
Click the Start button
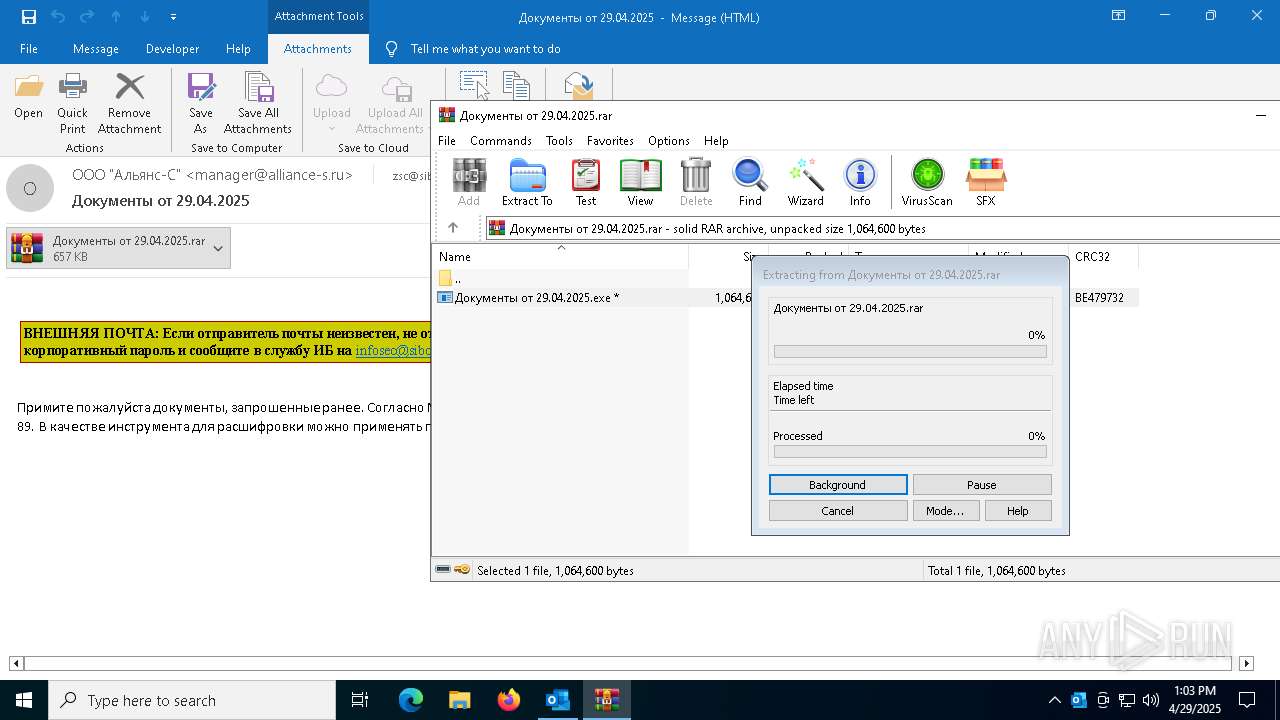point(24,700)
